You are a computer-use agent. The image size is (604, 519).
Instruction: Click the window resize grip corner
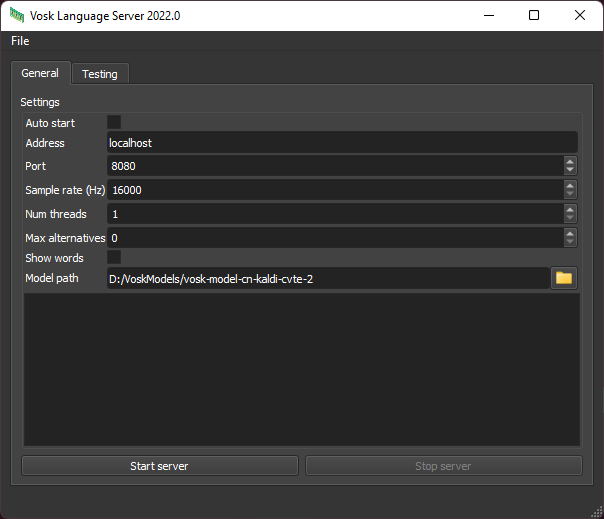tap(597, 512)
